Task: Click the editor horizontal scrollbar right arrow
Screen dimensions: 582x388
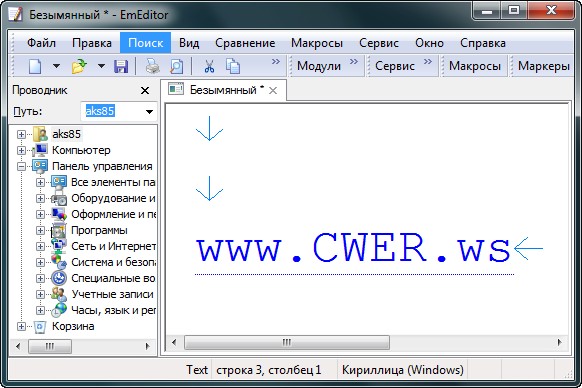Action: point(559,342)
